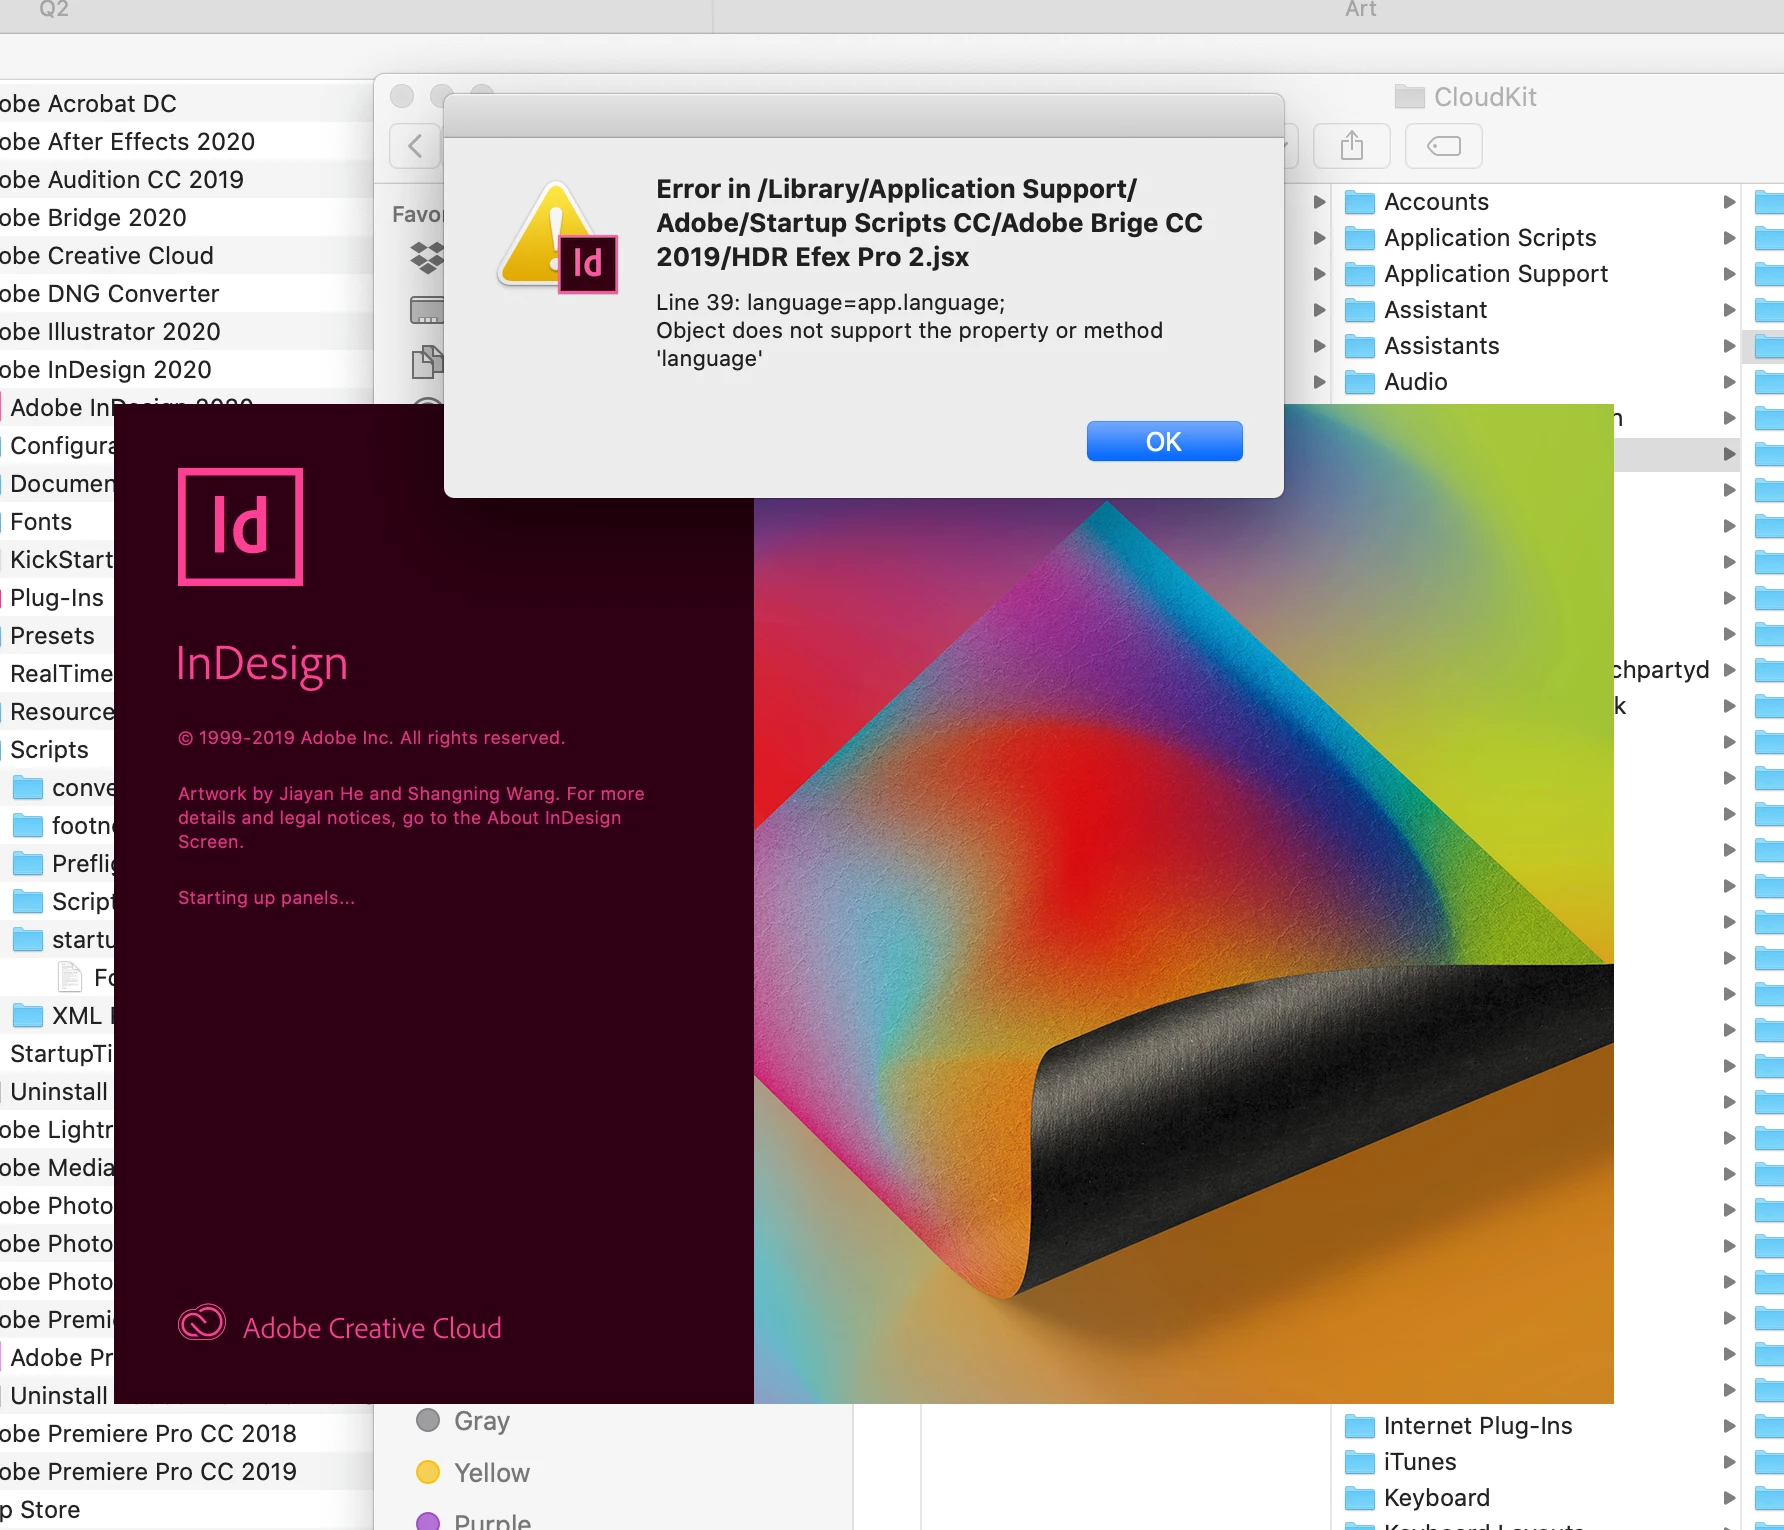Click folder icon beside 'conve' in list
Viewport: 1784px width, 1530px height.
(27, 788)
